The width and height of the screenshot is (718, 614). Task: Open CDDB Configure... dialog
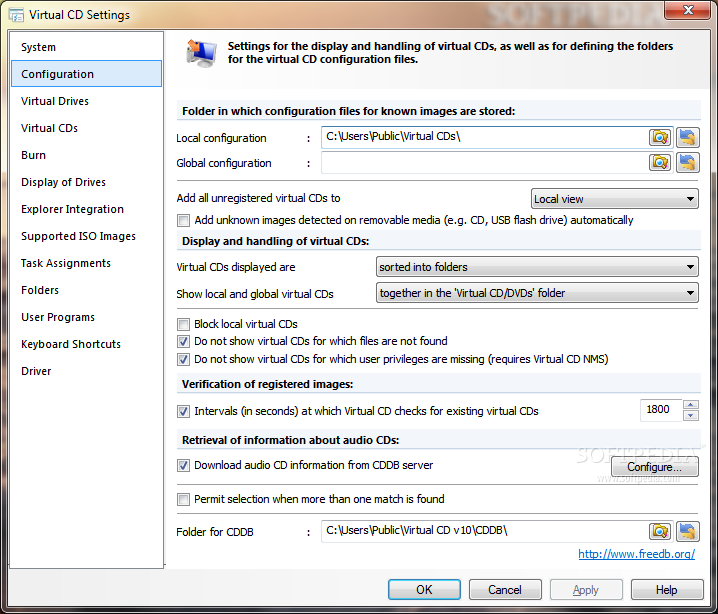[x=655, y=467]
